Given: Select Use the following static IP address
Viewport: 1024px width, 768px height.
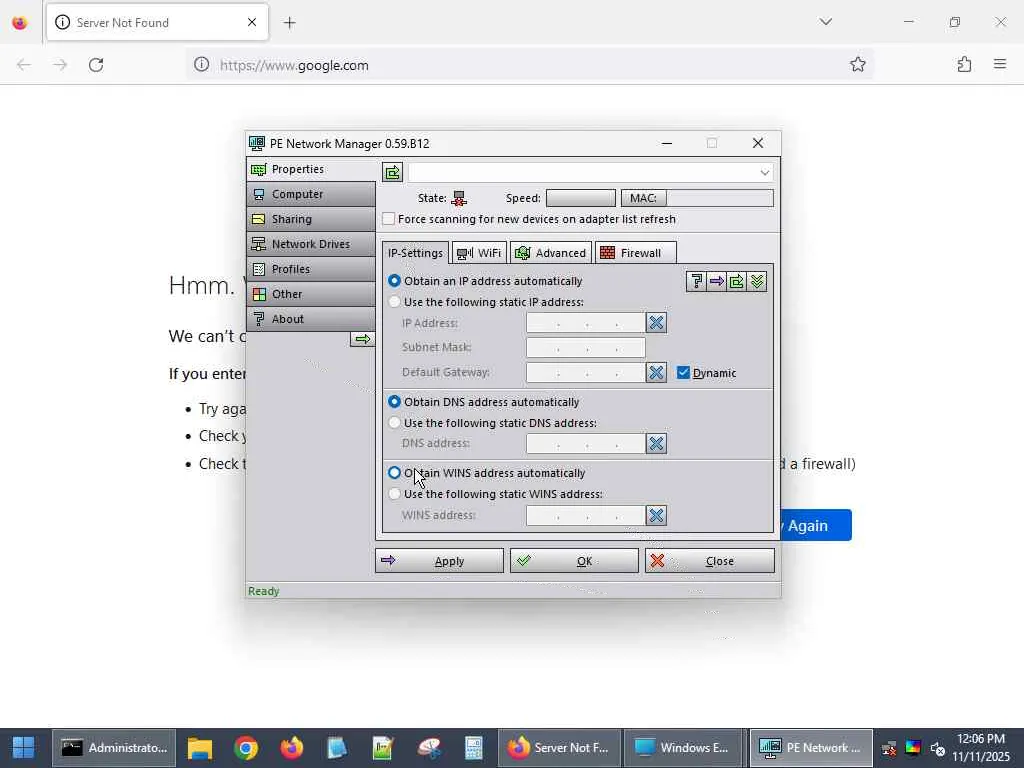Looking at the screenshot, I should (394, 302).
